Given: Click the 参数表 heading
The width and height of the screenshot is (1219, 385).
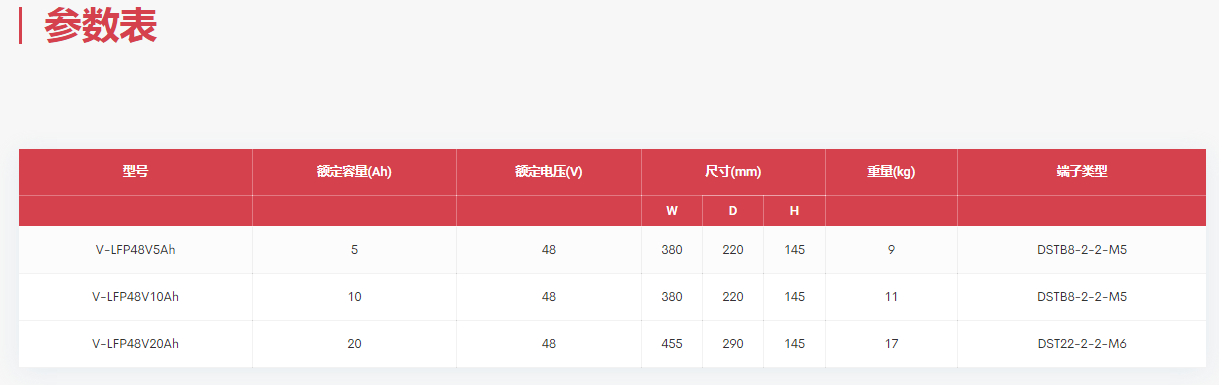Looking at the screenshot, I should pos(100,25).
